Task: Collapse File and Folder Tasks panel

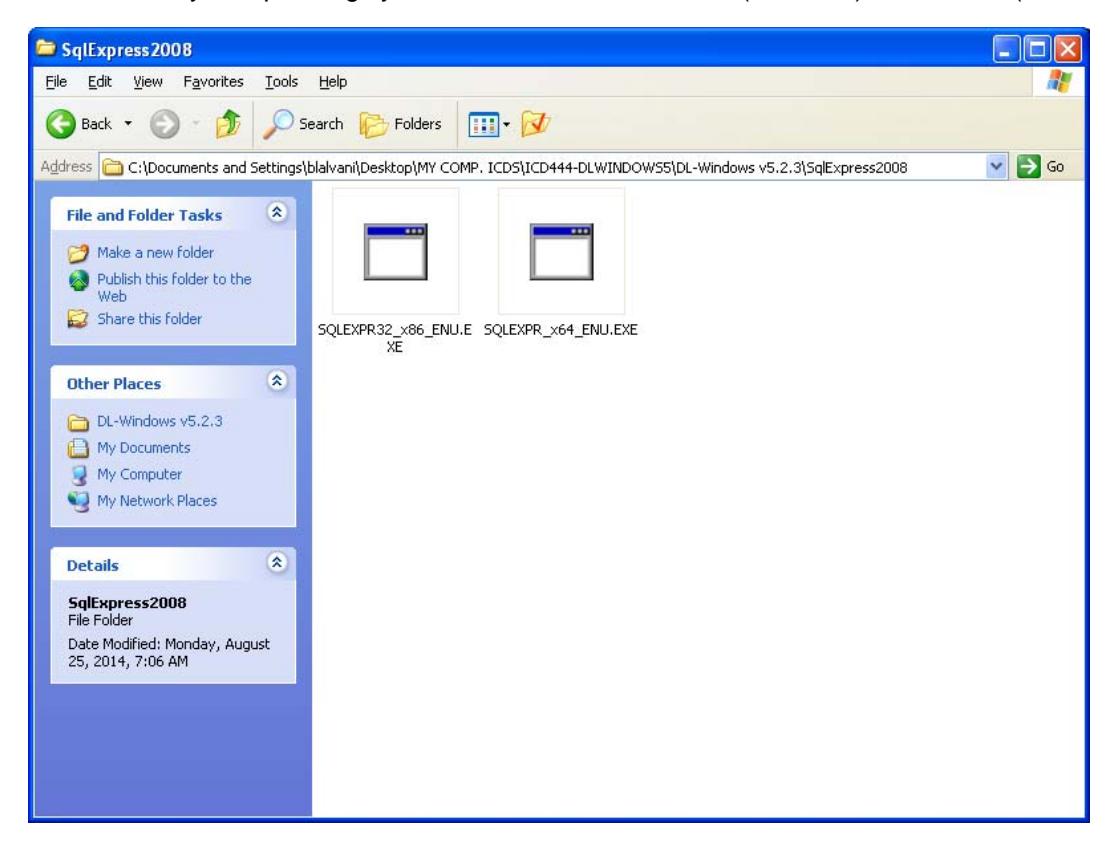Action: point(277,212)
